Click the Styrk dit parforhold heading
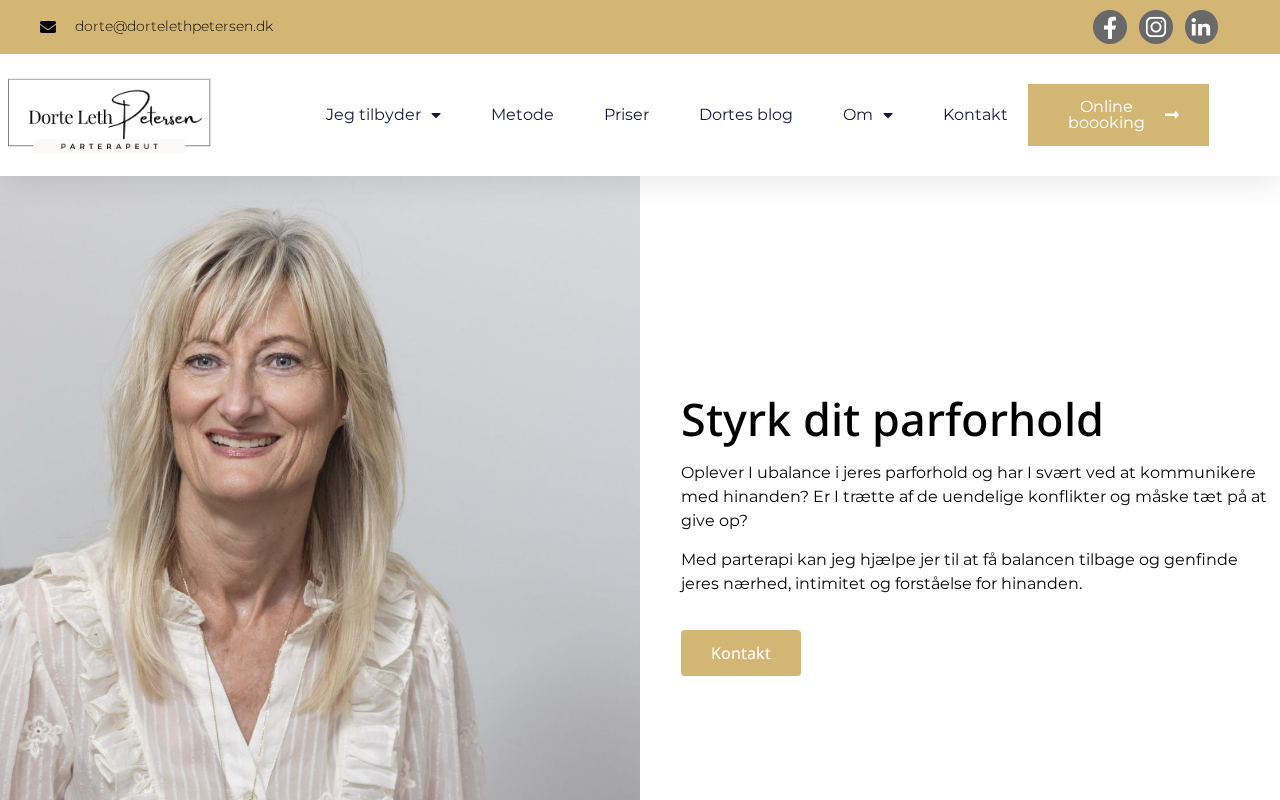The image size is (1280, 800). point(892,419)
